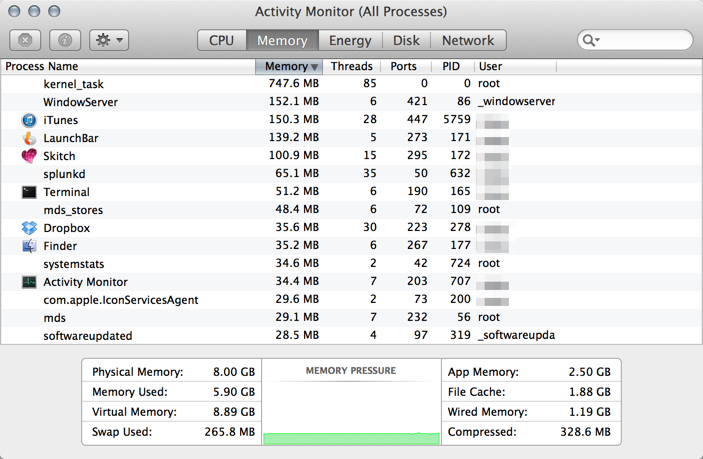Sort by the Threads column
The width and height of the screenshot is (703, 459).
coord(352,66)
